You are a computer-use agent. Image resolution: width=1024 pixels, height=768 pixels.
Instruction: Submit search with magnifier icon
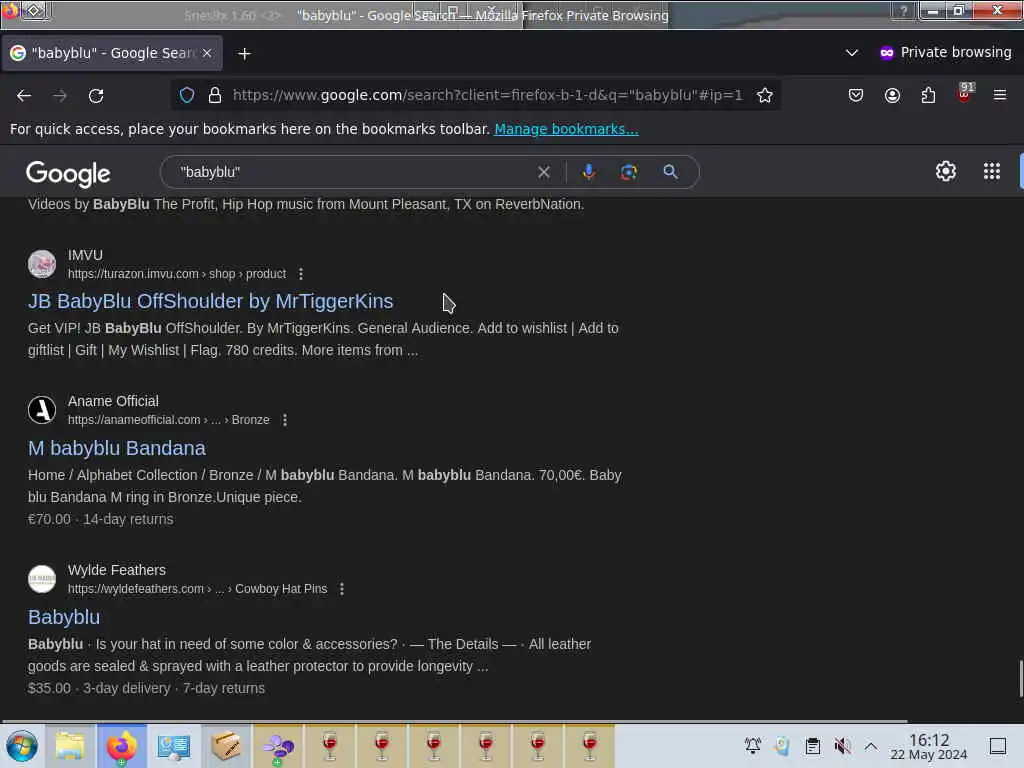click(x=670, y=172)
